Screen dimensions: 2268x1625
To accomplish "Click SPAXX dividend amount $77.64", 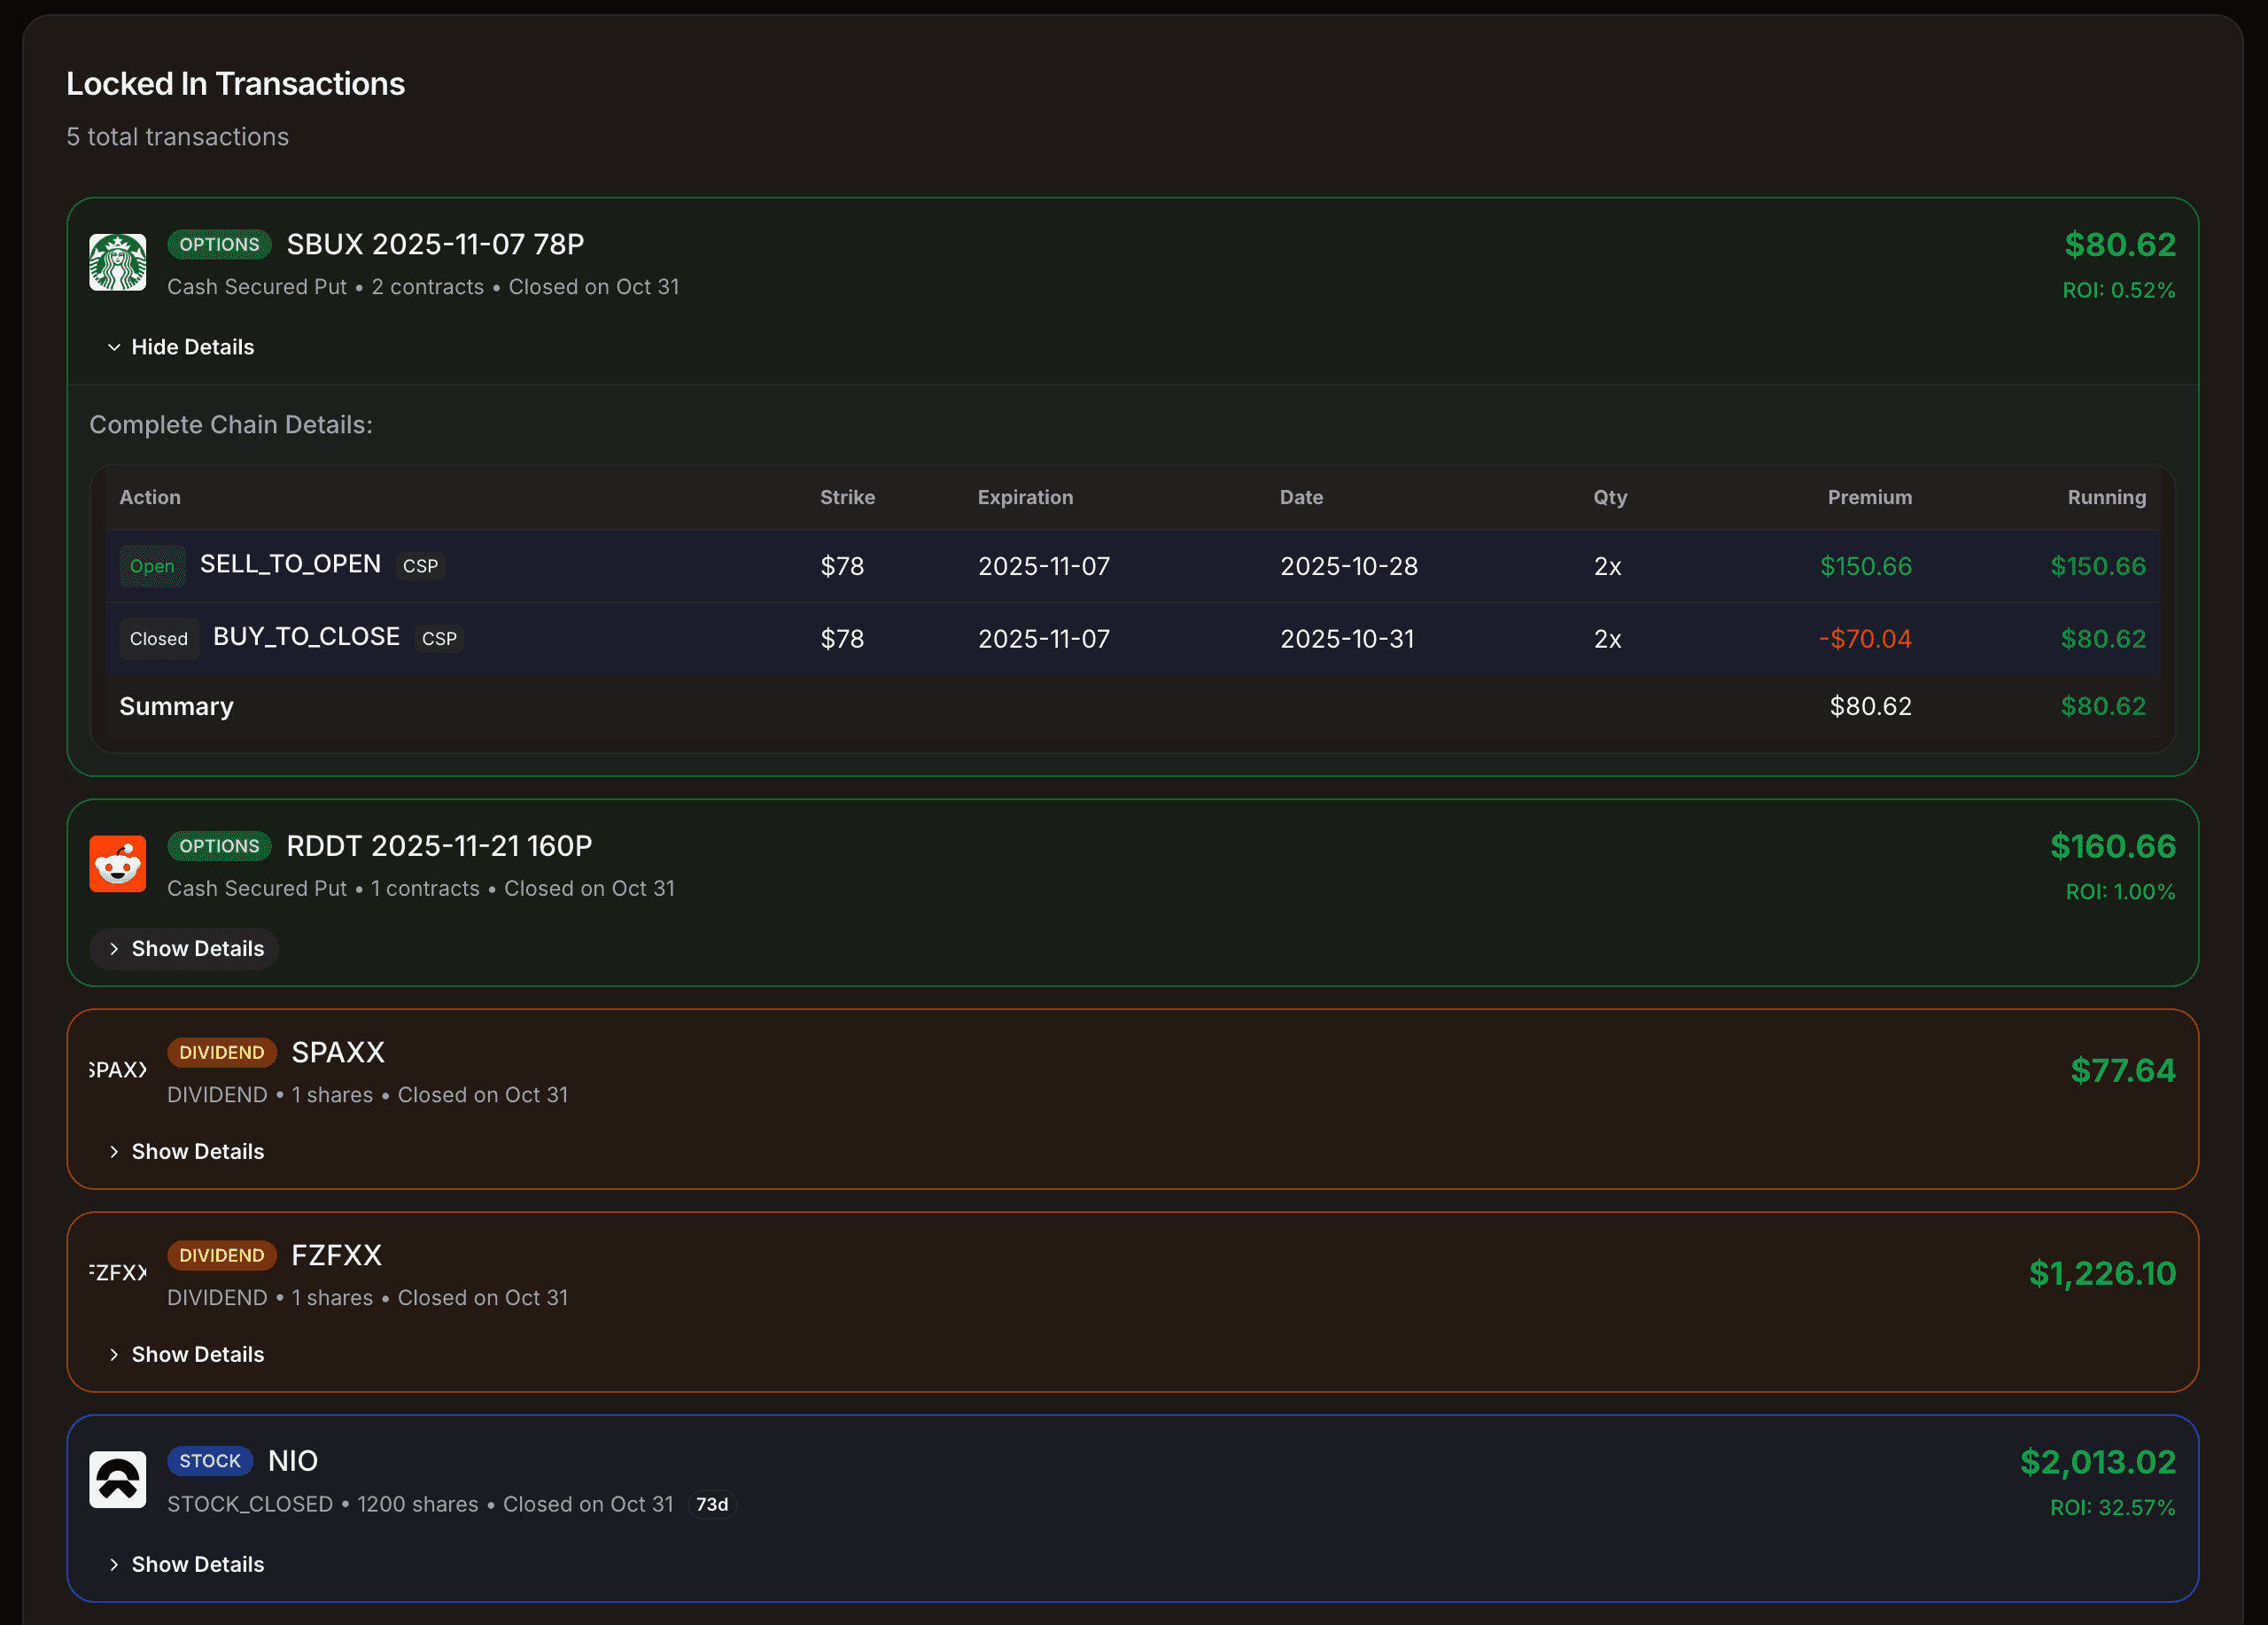I will pyautogui.click(x=2123, y=1071).
